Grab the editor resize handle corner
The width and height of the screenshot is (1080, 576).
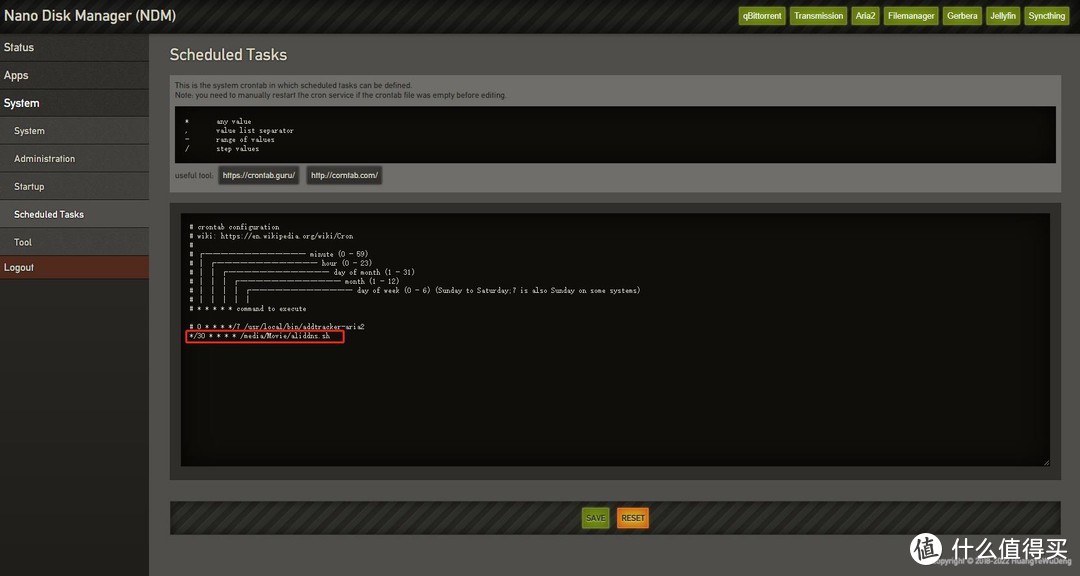coord(1046,462)
